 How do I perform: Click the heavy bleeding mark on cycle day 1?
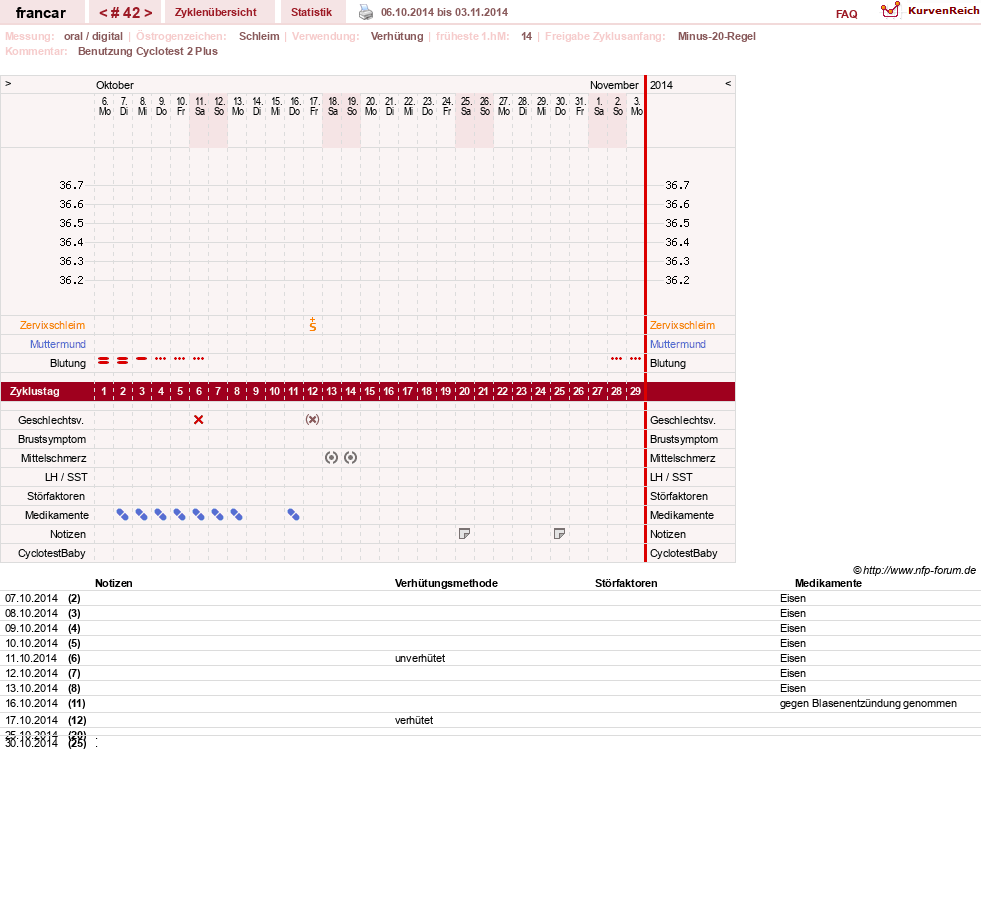tap(104, 360)
